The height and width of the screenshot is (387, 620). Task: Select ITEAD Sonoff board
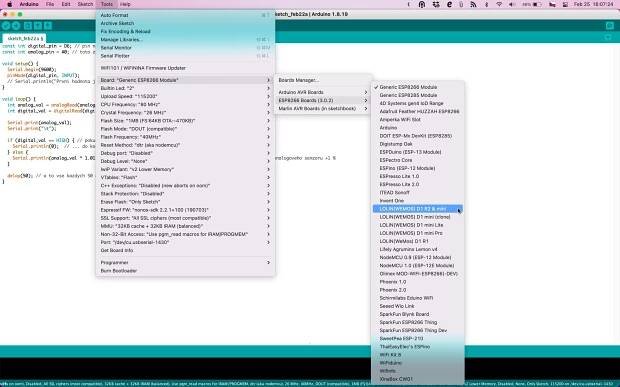coord(418,193)
